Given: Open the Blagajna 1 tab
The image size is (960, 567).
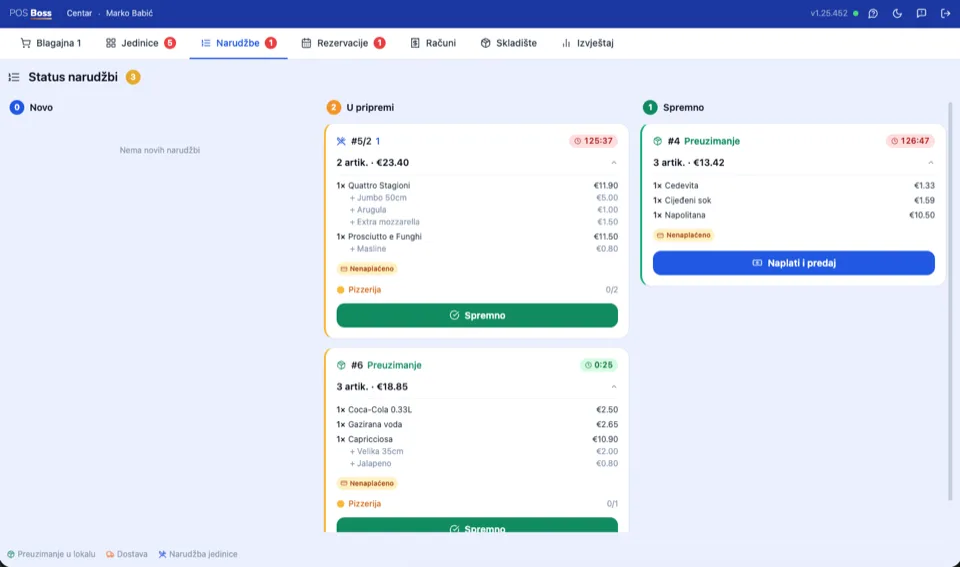Looking at the screenshot, I should point(51,43).
